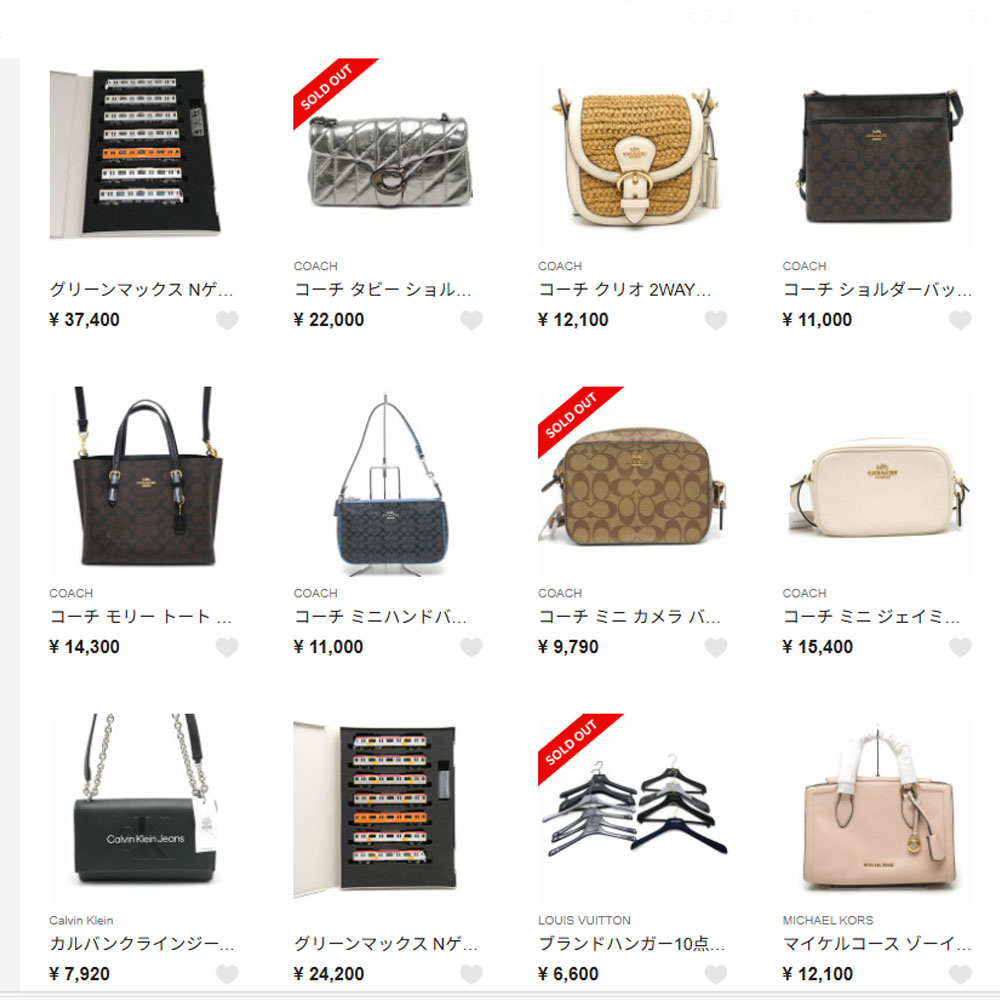Add ¥15,400 Coach mini Jamie bag to favorites
The height and width of the screenshot is (1000, 1000).
pyautogui.click(x=960, y=647)
